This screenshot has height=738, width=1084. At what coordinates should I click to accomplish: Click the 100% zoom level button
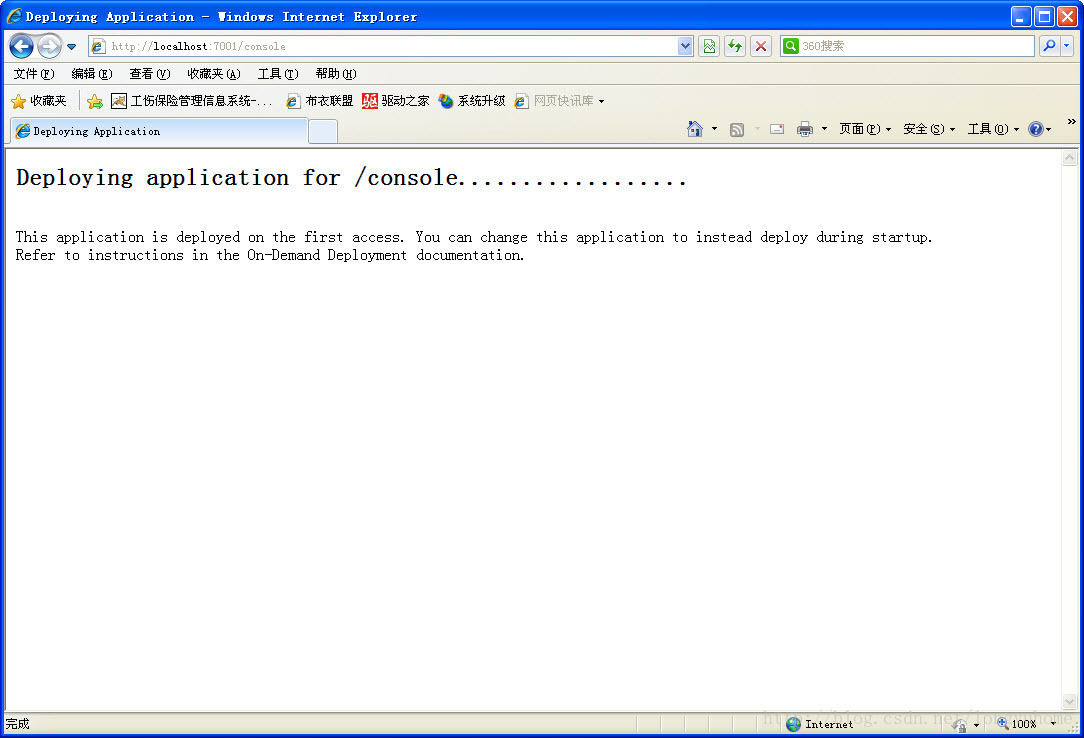(1017, 724)
